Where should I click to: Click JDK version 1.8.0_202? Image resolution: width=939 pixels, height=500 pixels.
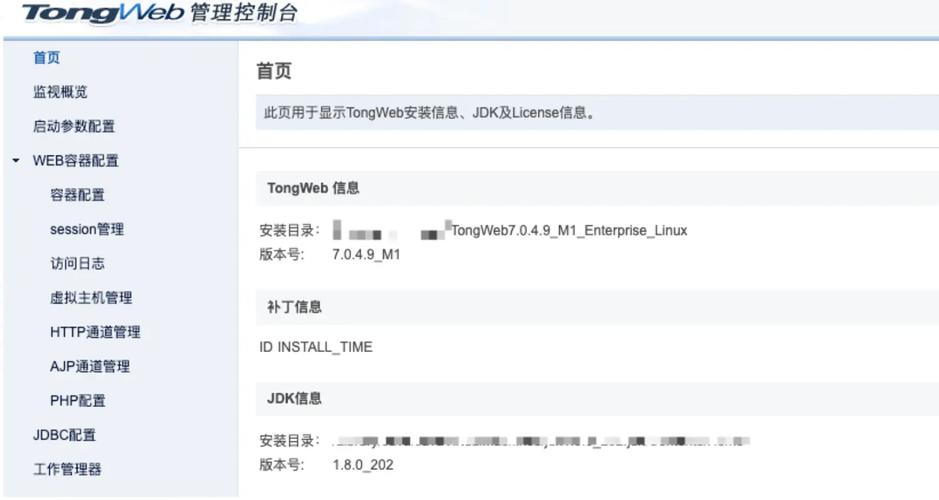pos(363,465)
